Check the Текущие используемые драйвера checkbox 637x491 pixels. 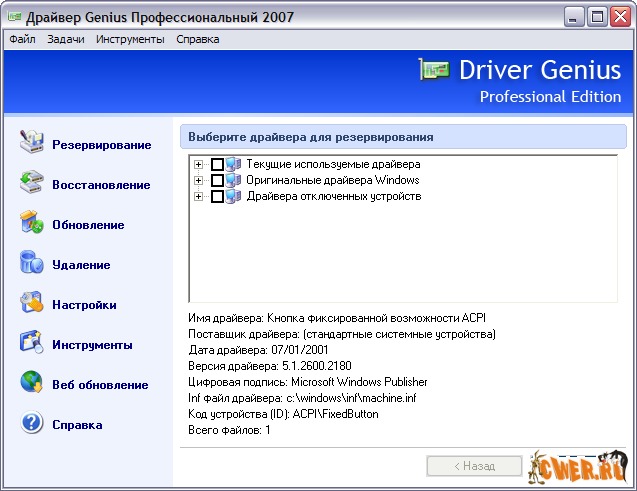tap(217, 164)
